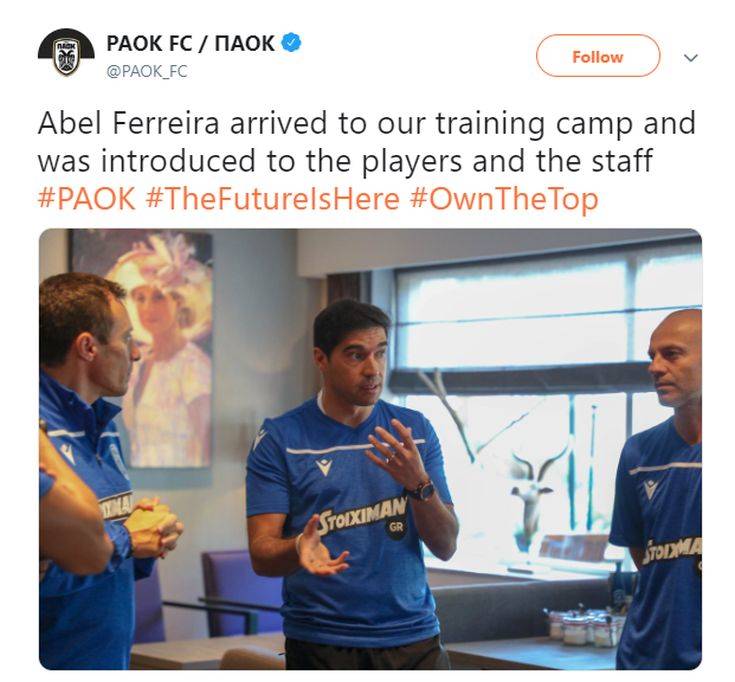Screen dimensions: 735x682
Task: Click the Macron logo on the center man's shirt
Action: (323, 466)
